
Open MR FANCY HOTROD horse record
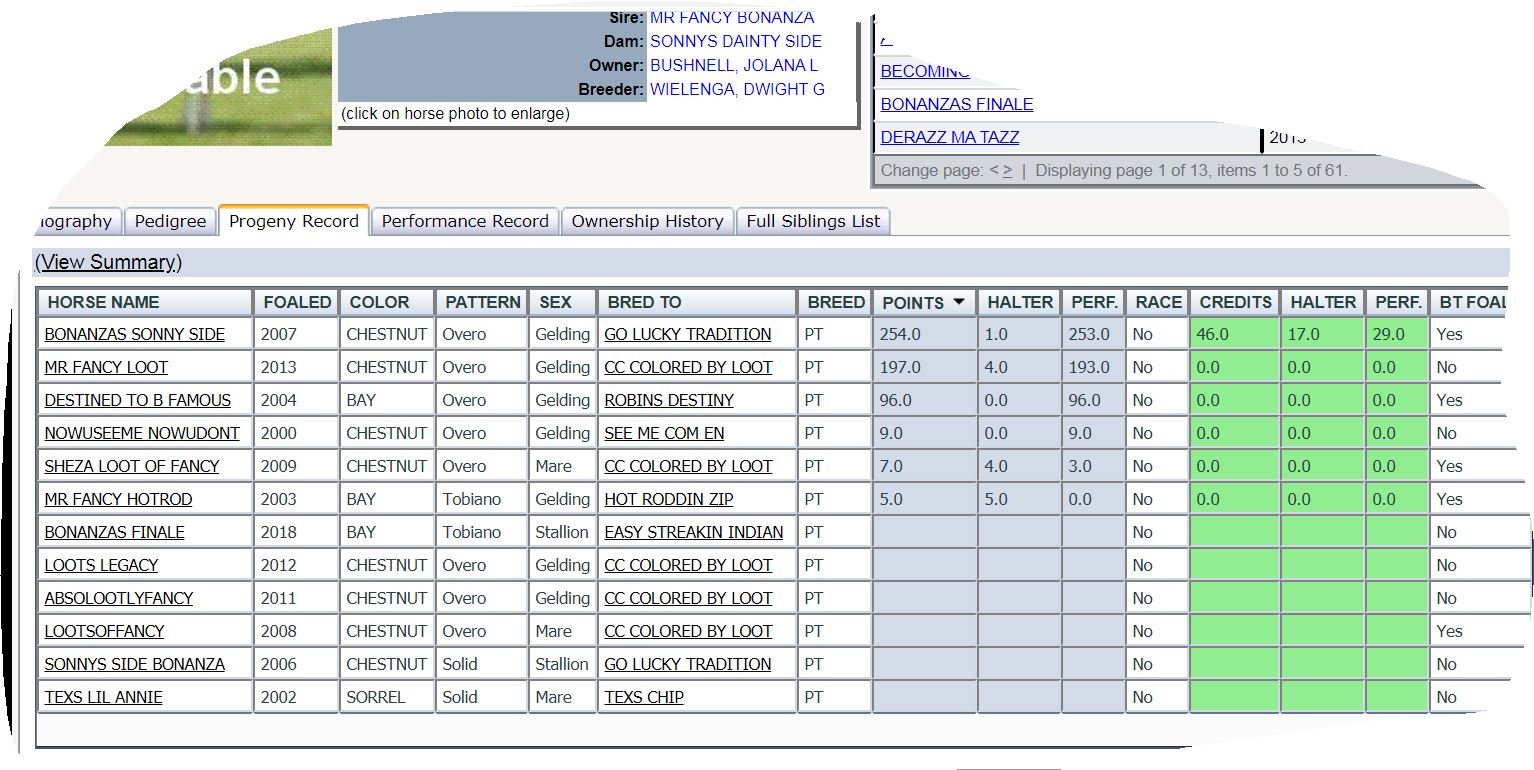click(118, 499)
